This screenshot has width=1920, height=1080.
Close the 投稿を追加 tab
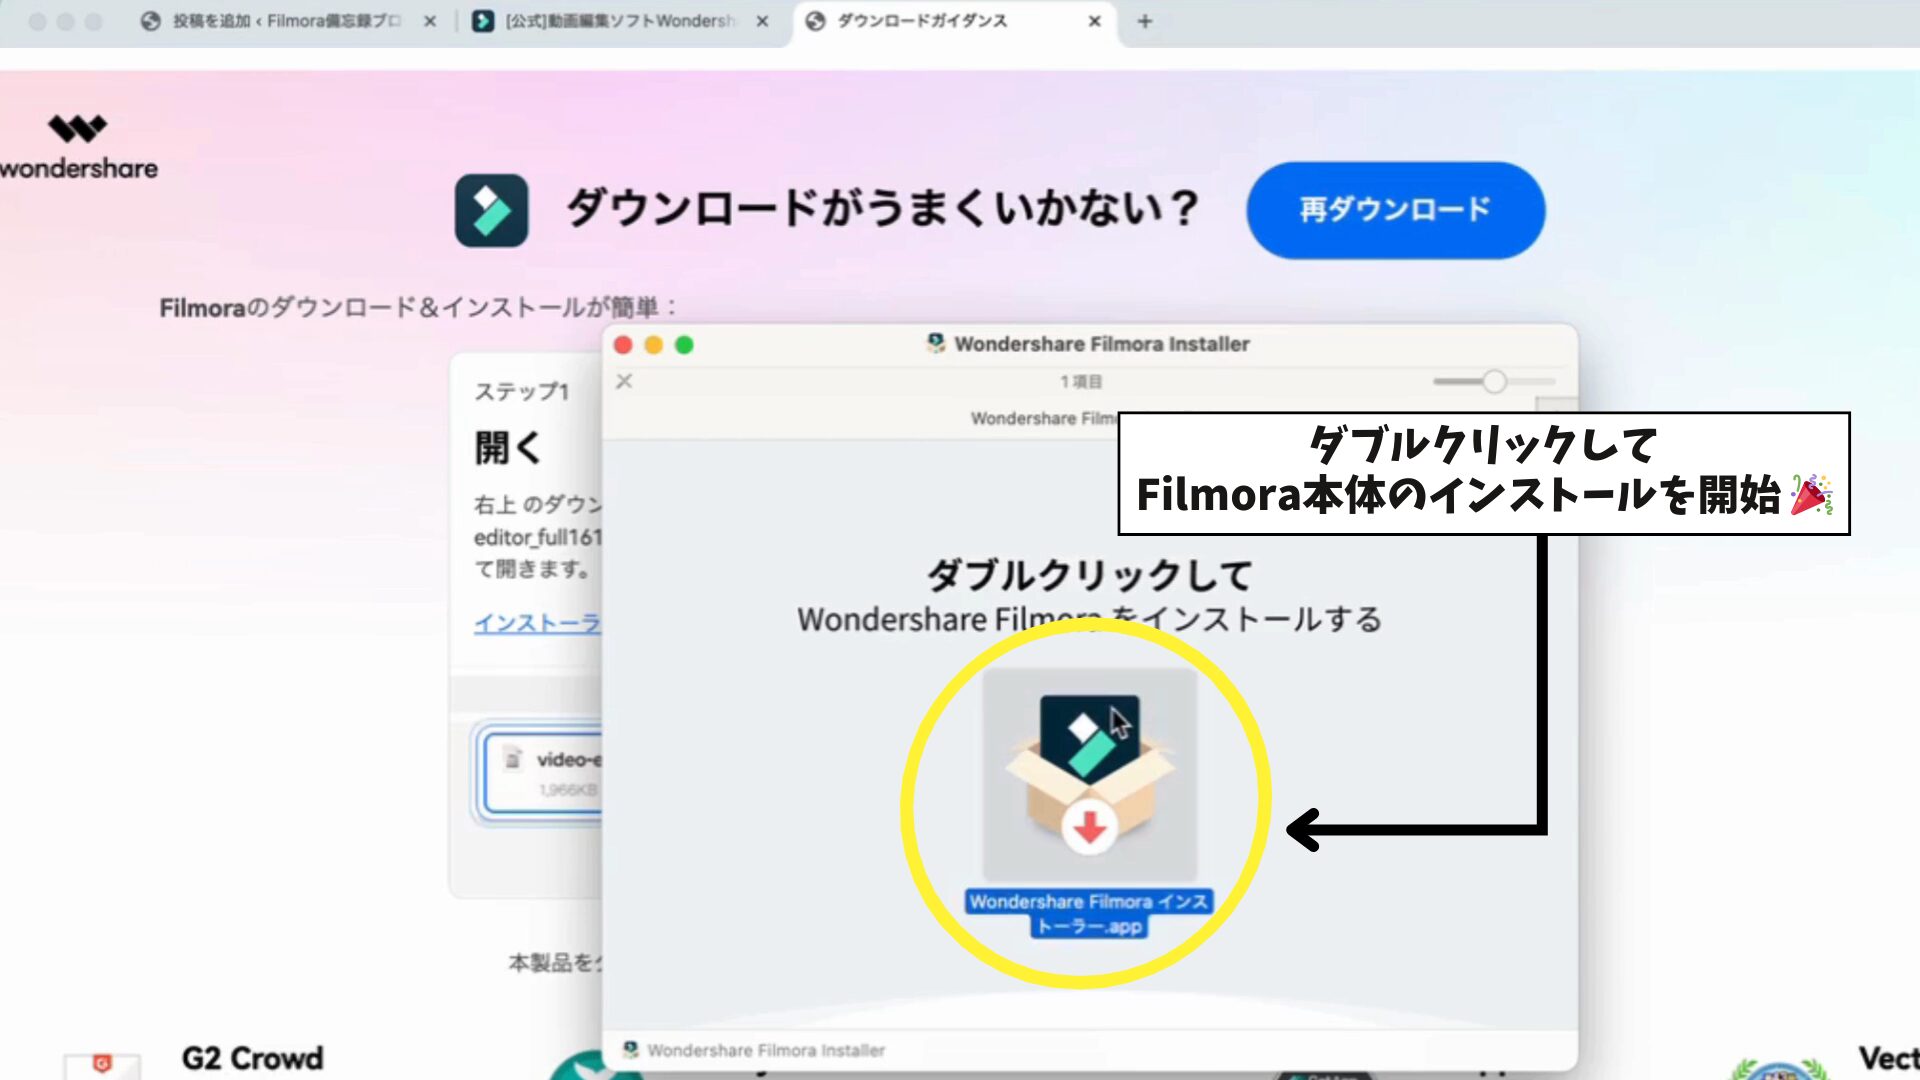click(x=430, y=21)
